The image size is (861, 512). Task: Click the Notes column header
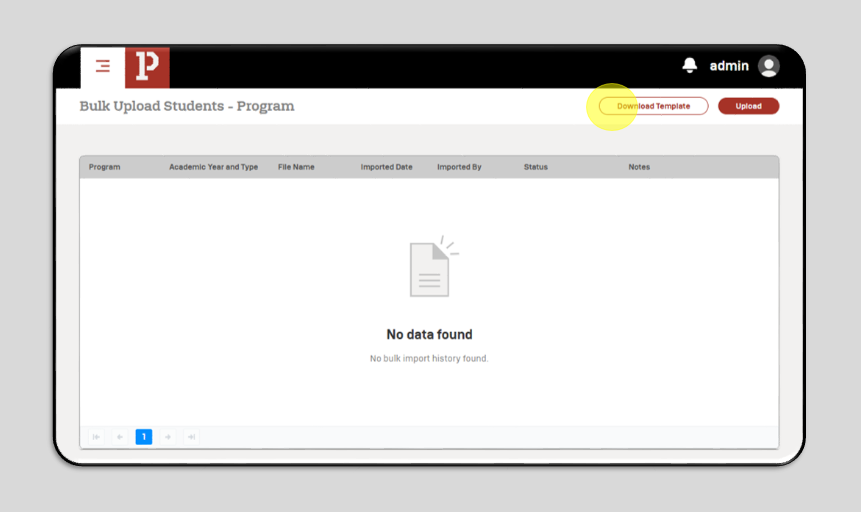pos(639,167)
